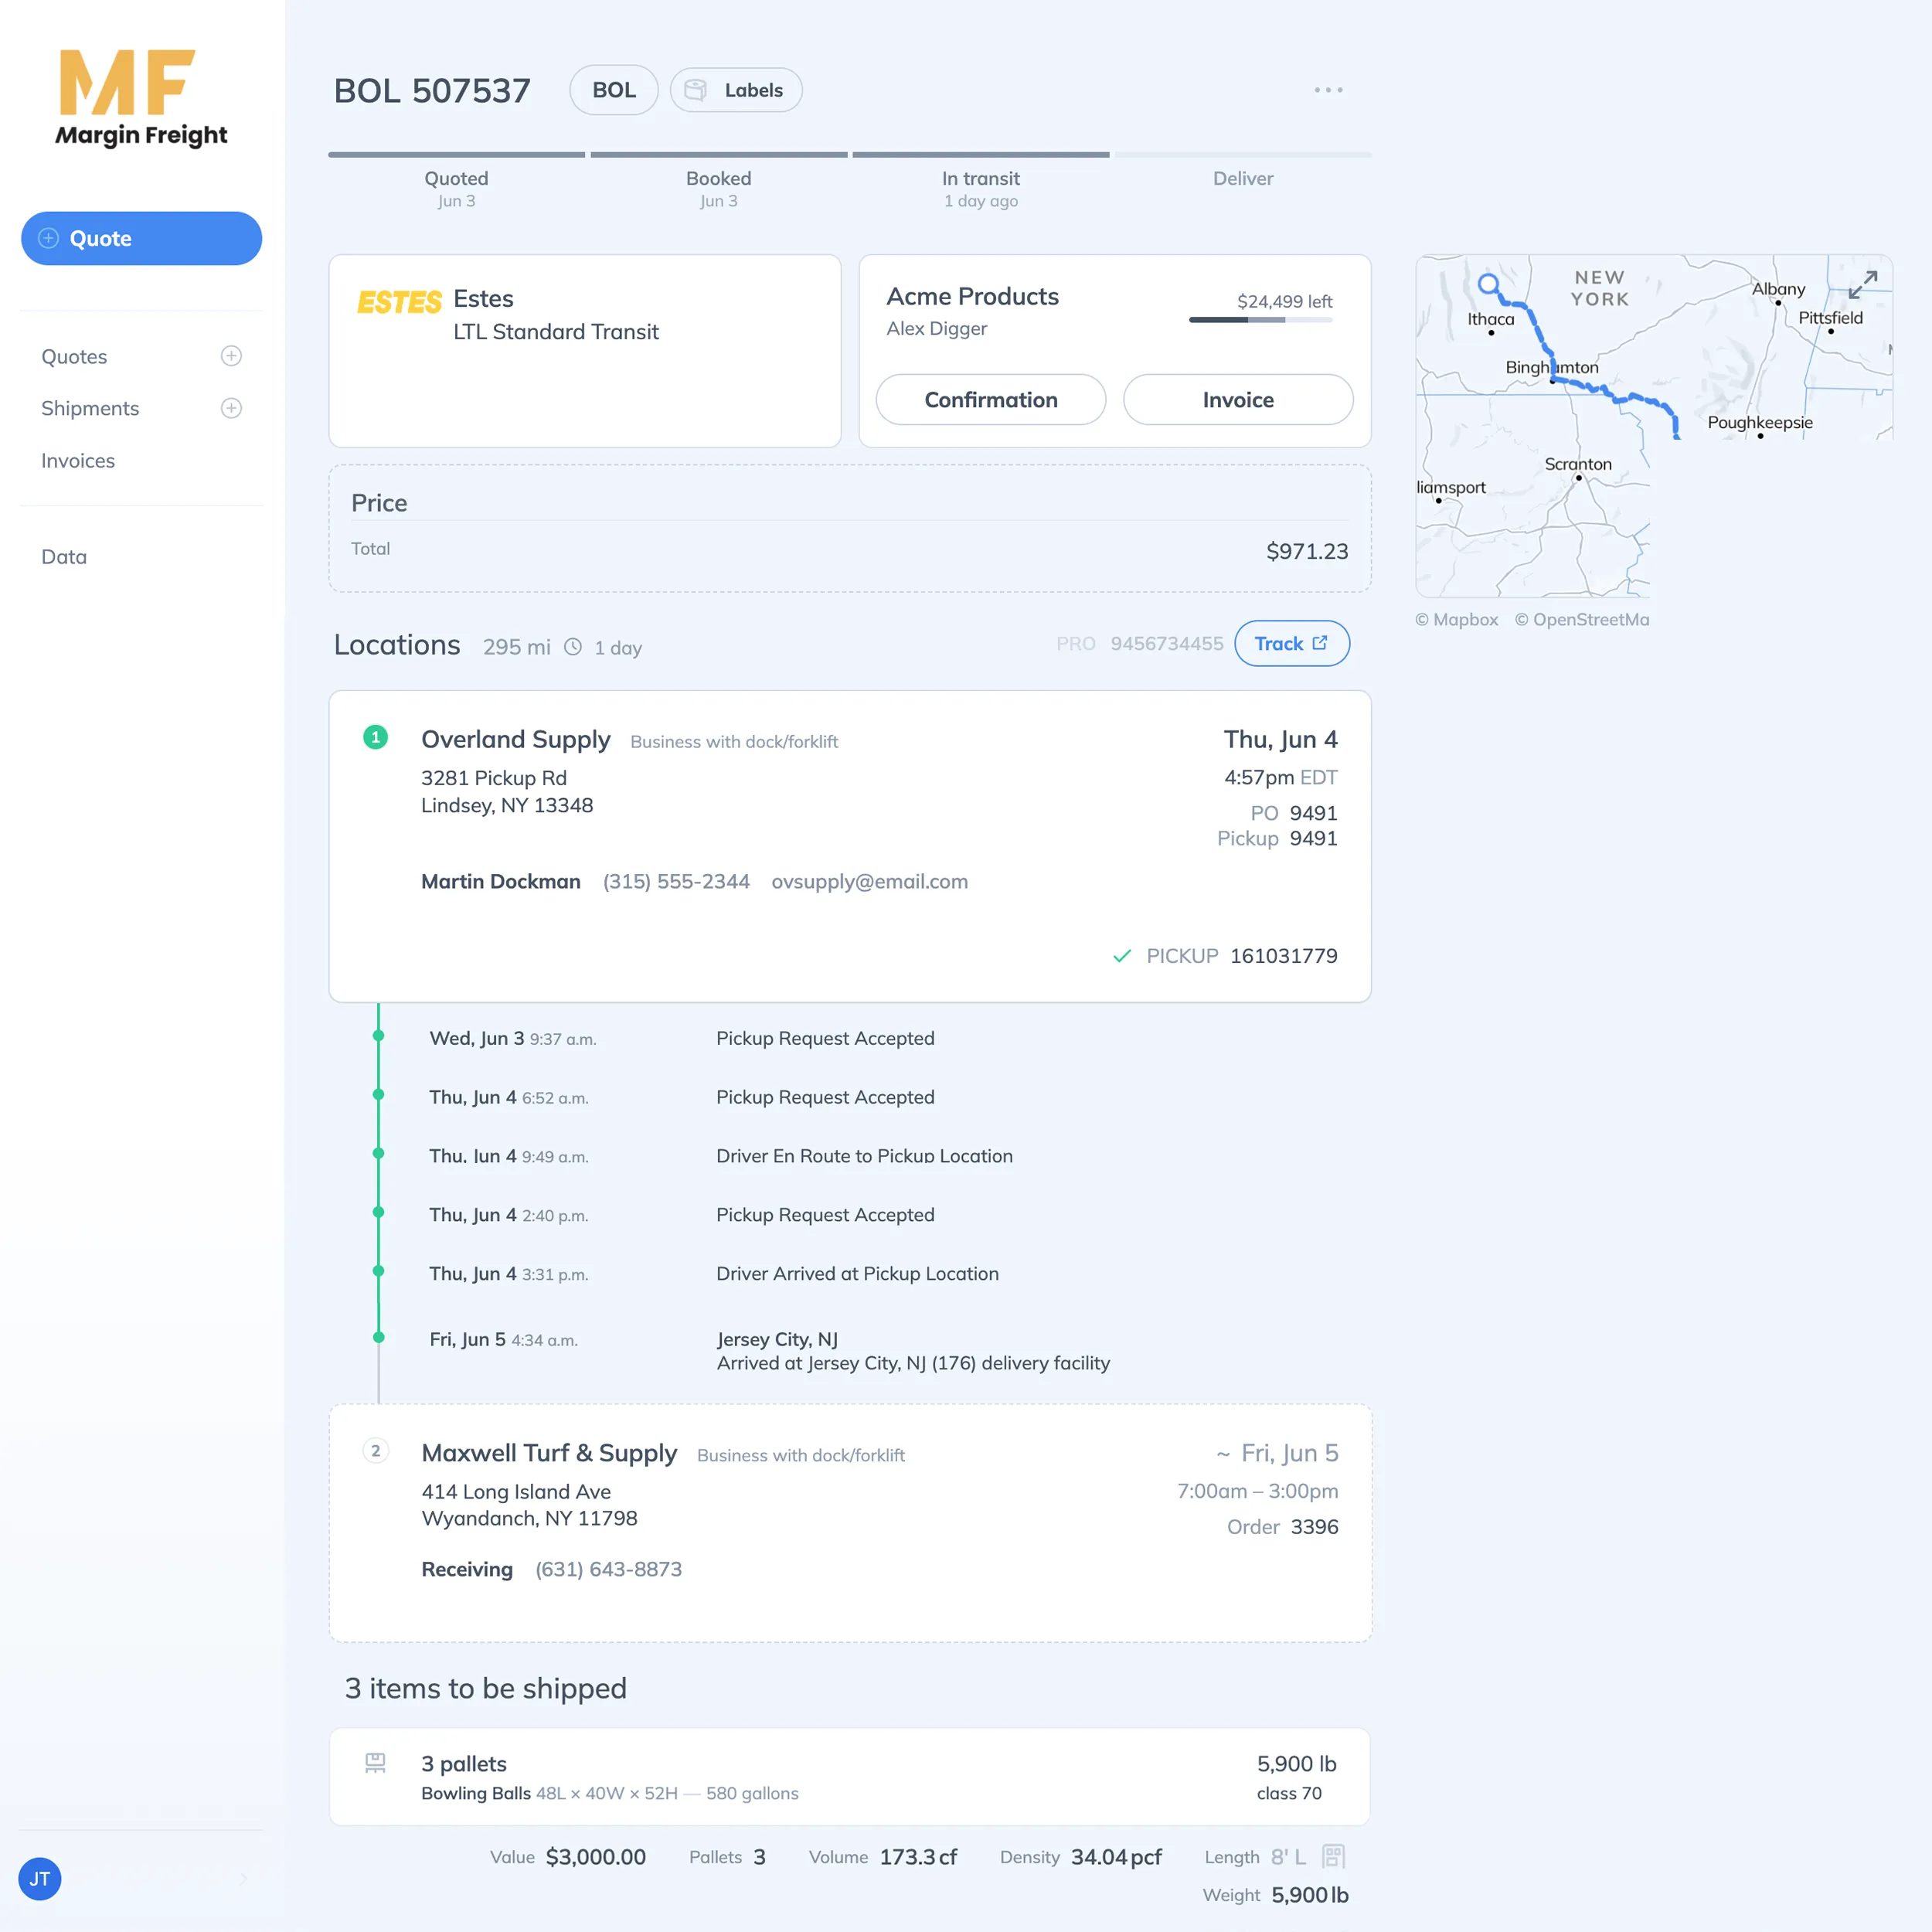This screenshot has height=1932, width=1932.
Task: Go to Quotes in the sidebar
Action: [74, 357]
